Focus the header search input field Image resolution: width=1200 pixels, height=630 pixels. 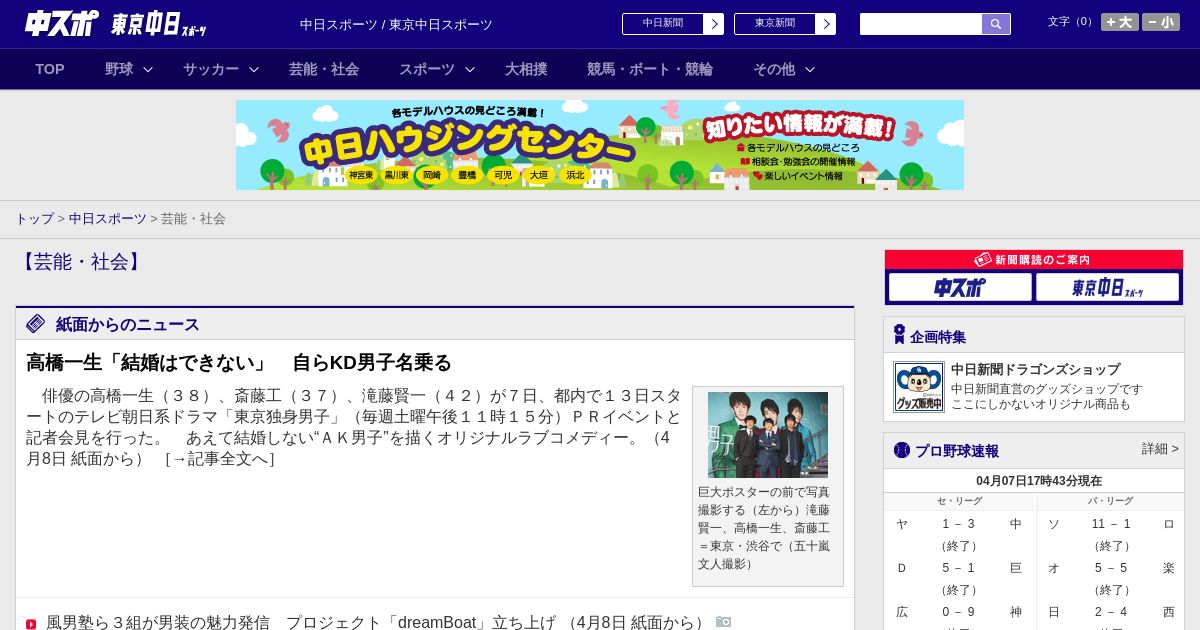click(x=921, y=24)
